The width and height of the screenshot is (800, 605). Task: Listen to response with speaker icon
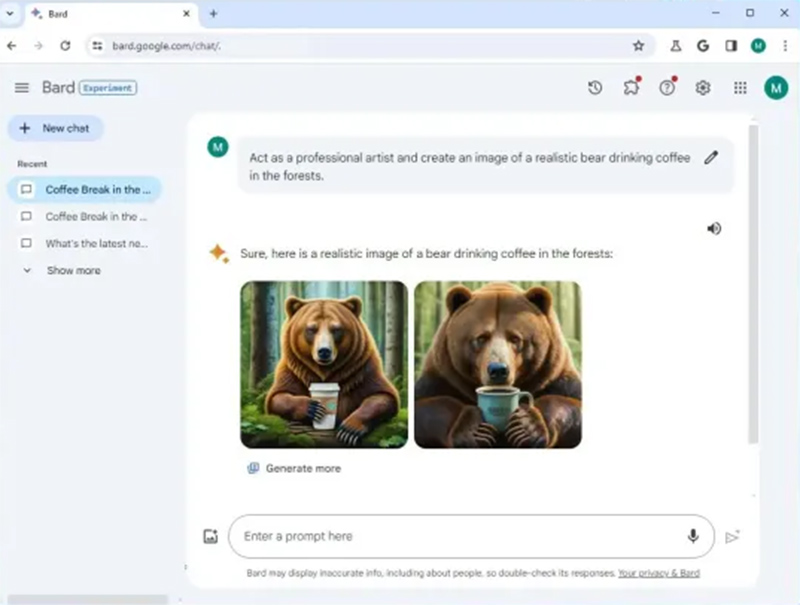(714, 229)
